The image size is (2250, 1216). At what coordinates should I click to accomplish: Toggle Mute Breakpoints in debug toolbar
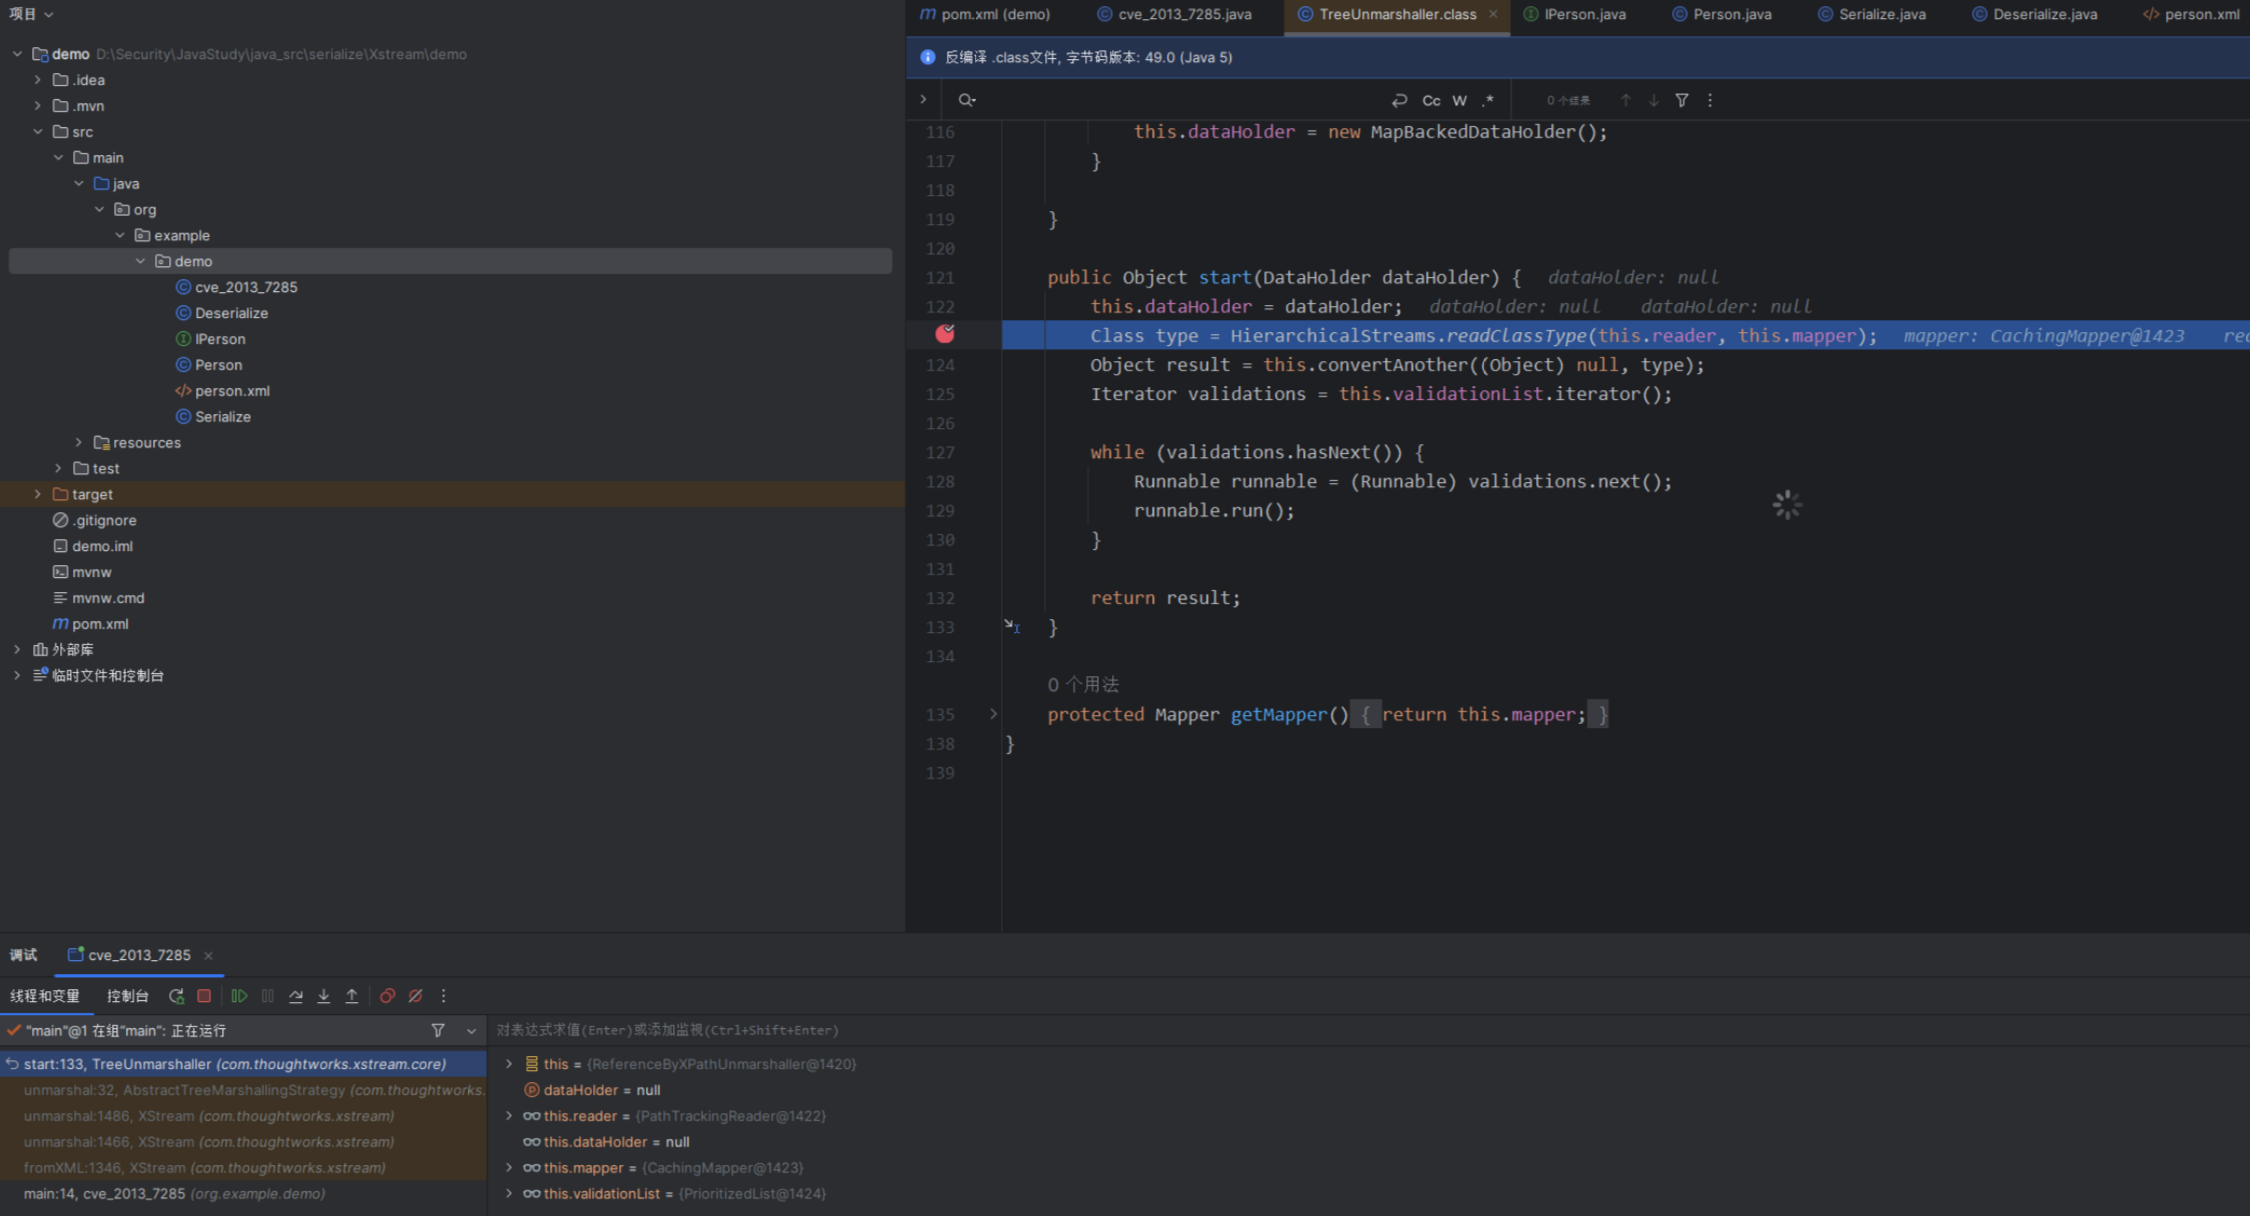415,996
